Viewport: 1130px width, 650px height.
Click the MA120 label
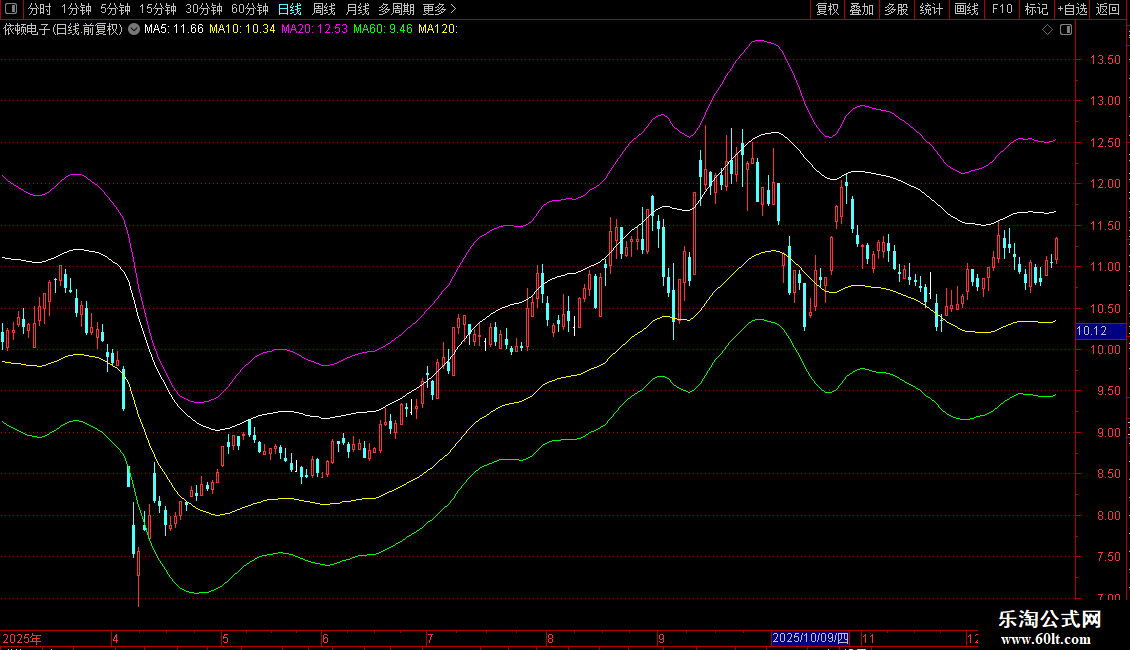point(438,29)
